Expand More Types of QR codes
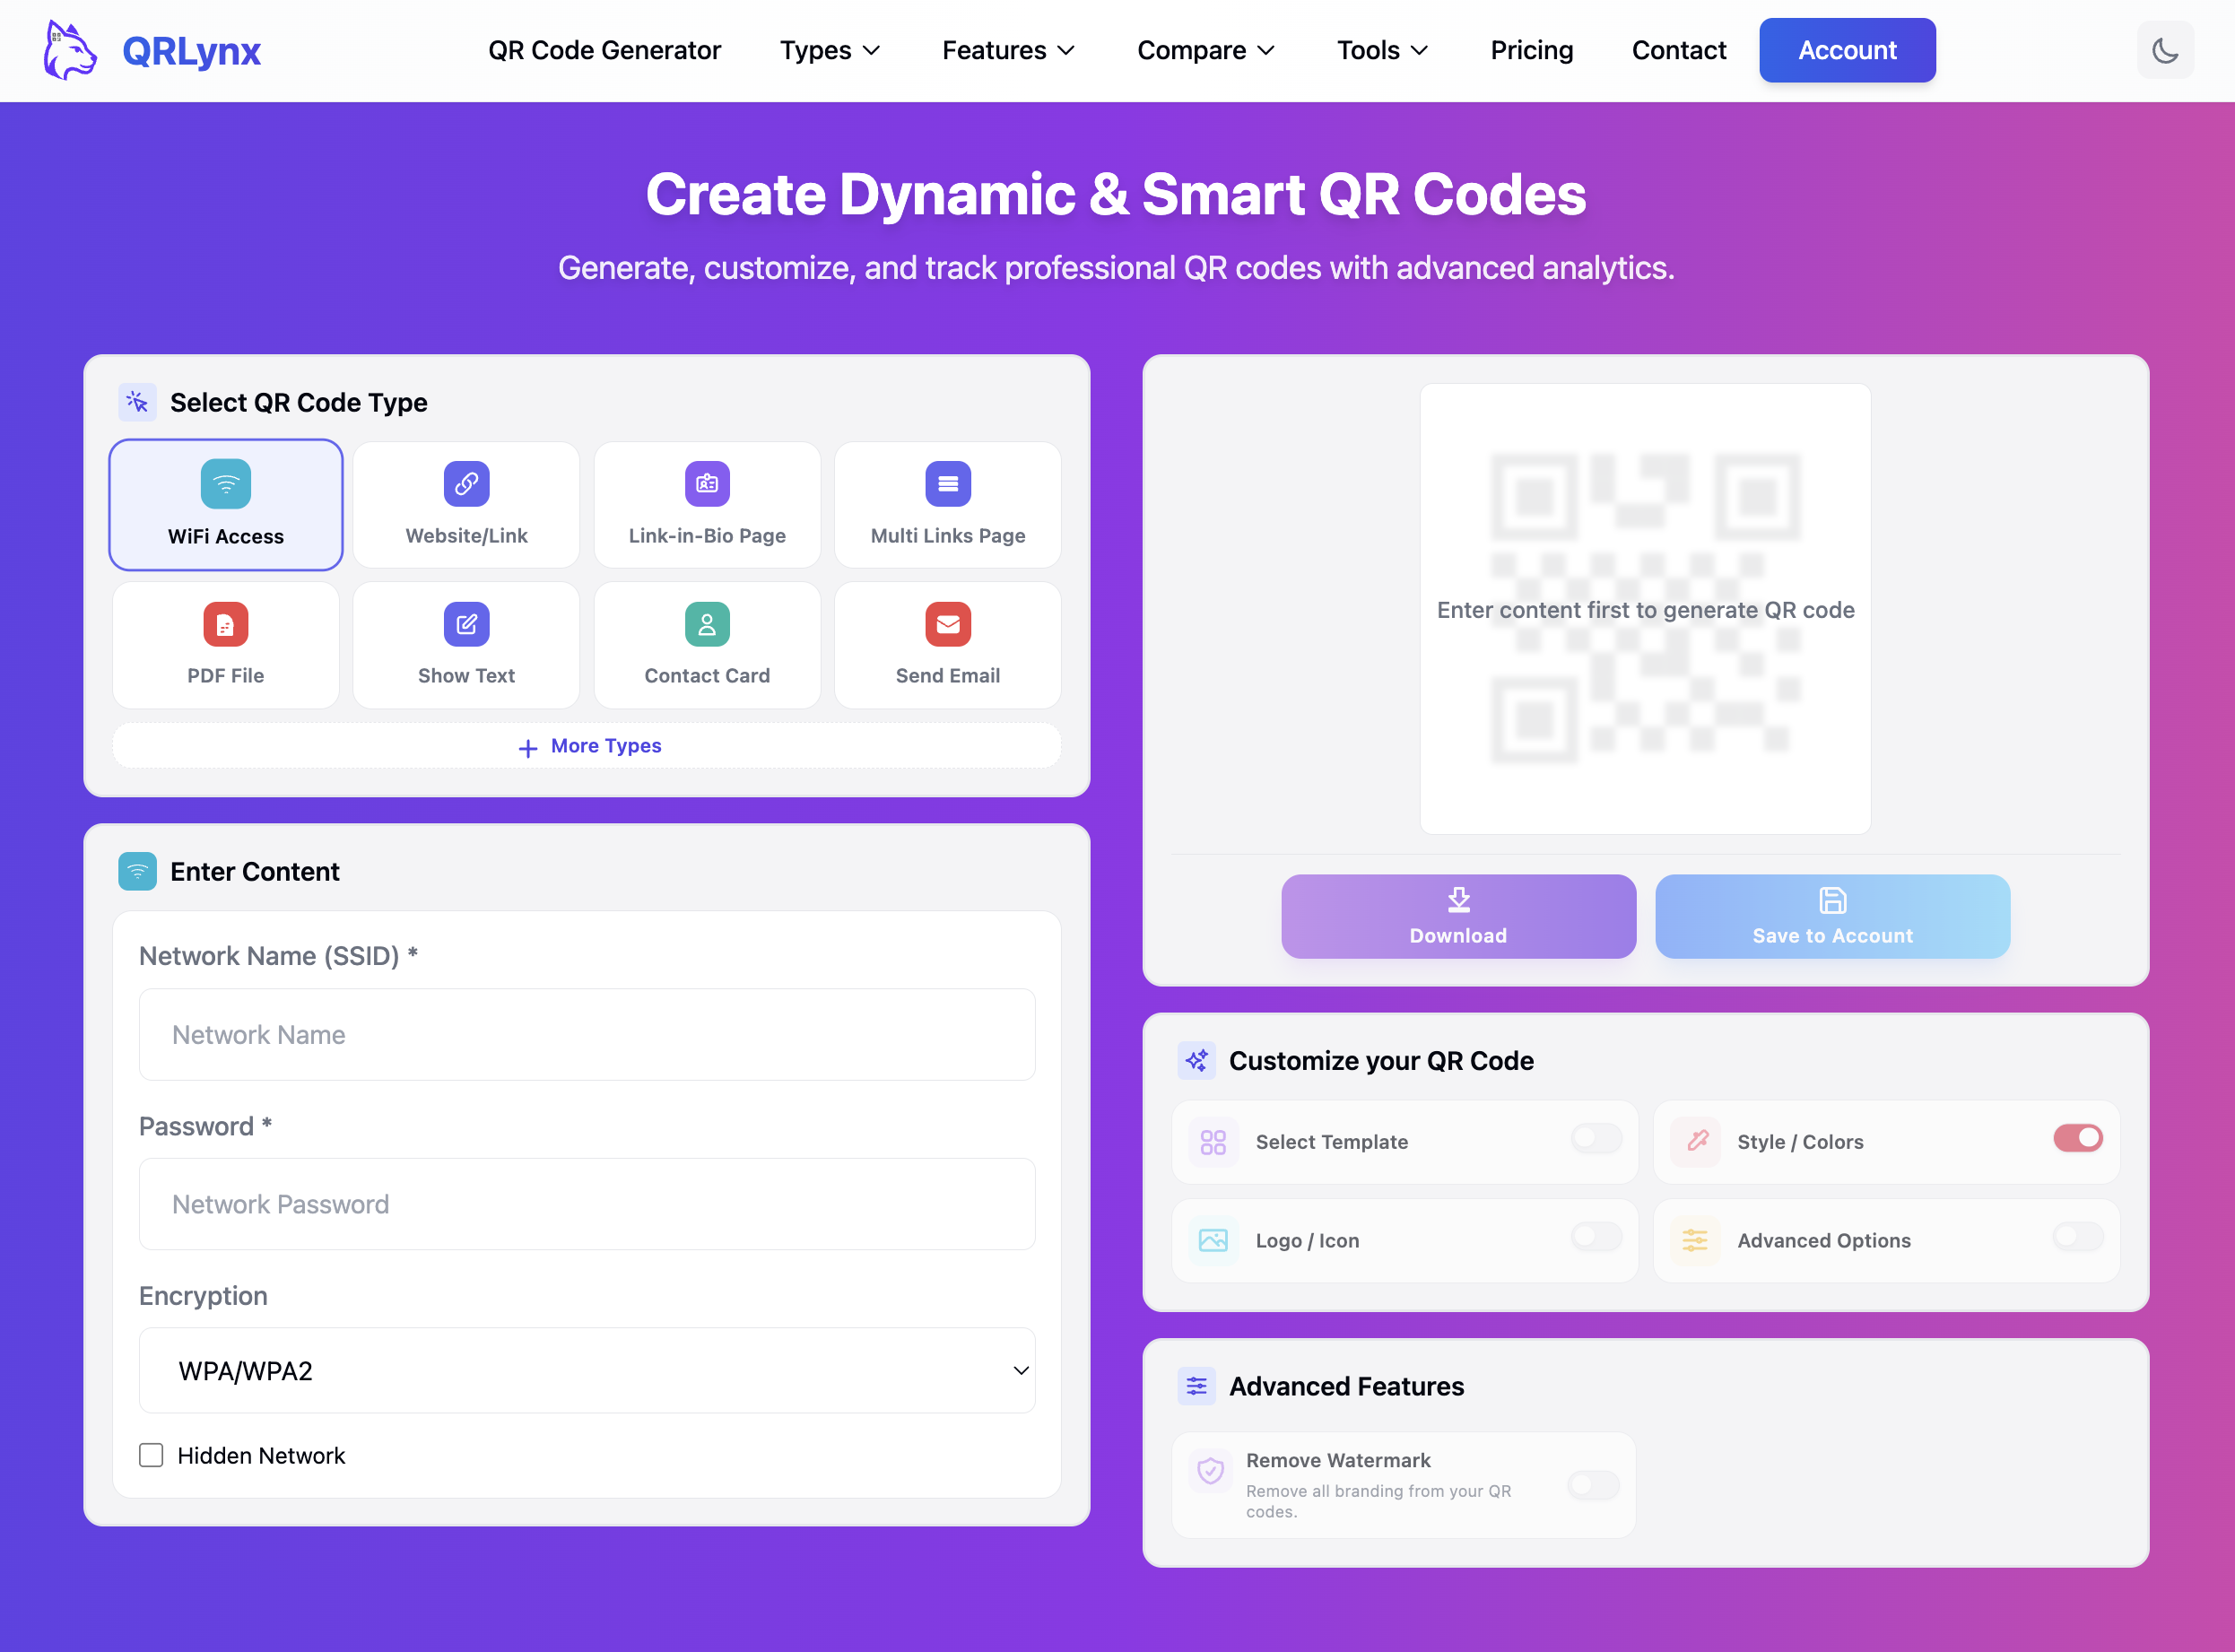This screenshot has height=1652, width=2235. 587,745
